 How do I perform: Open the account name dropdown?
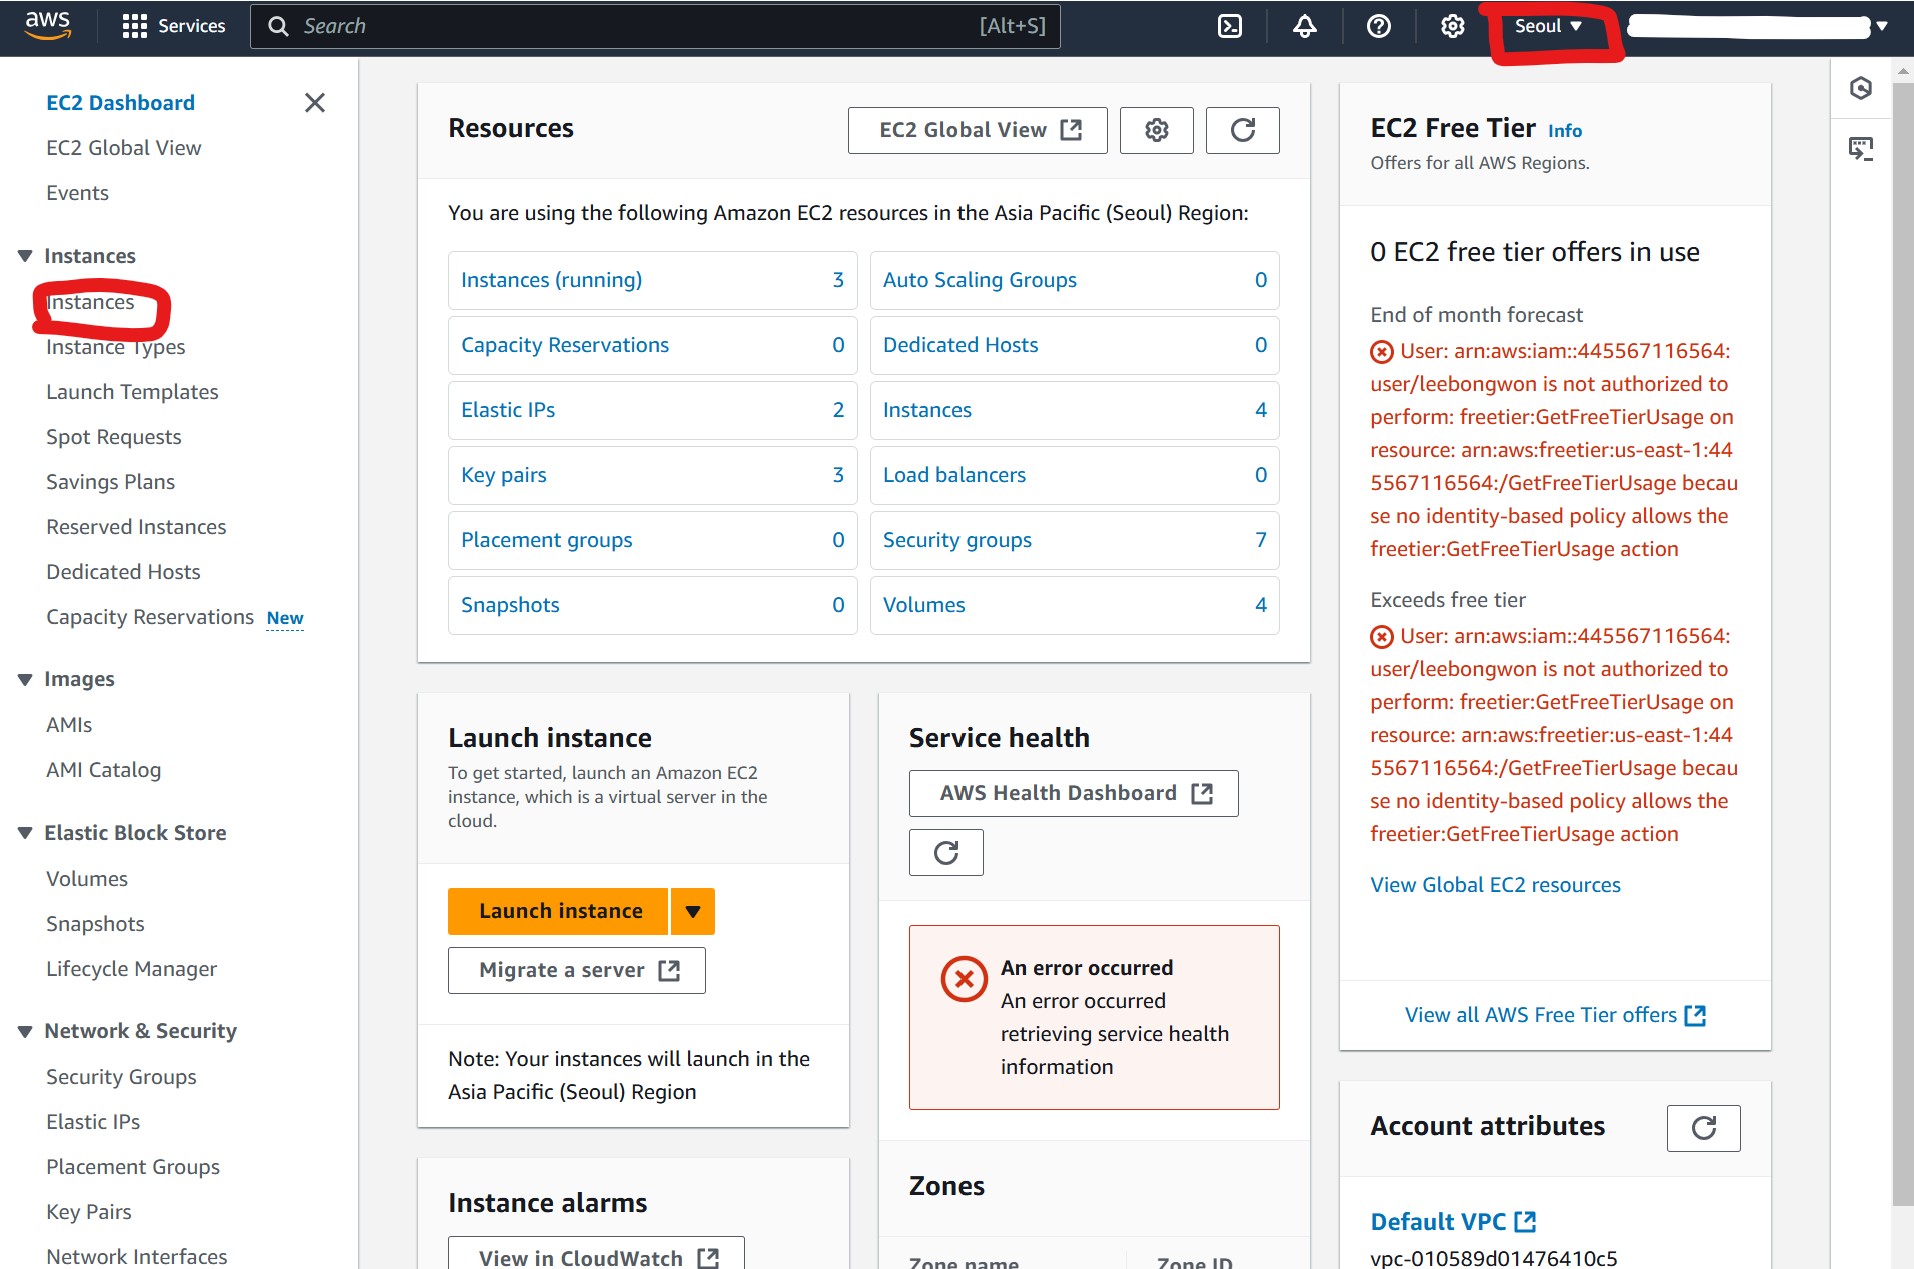[1757, 26]
